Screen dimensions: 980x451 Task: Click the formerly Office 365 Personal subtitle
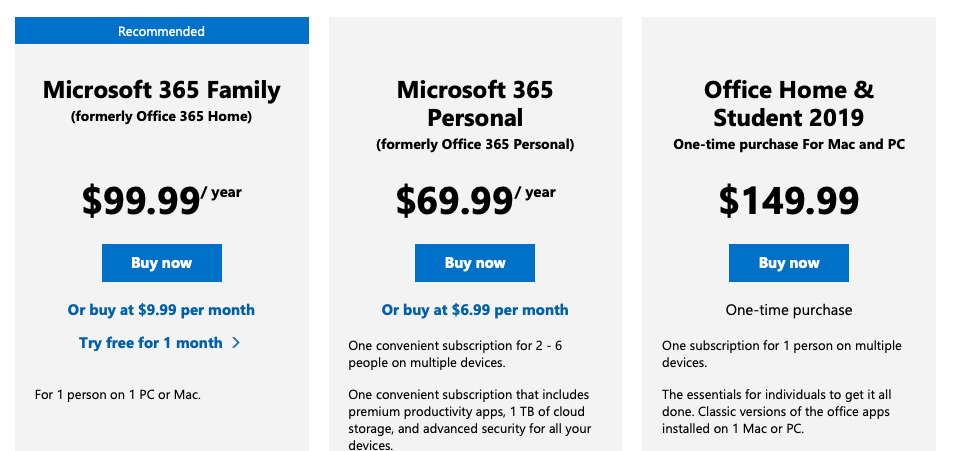475,144
